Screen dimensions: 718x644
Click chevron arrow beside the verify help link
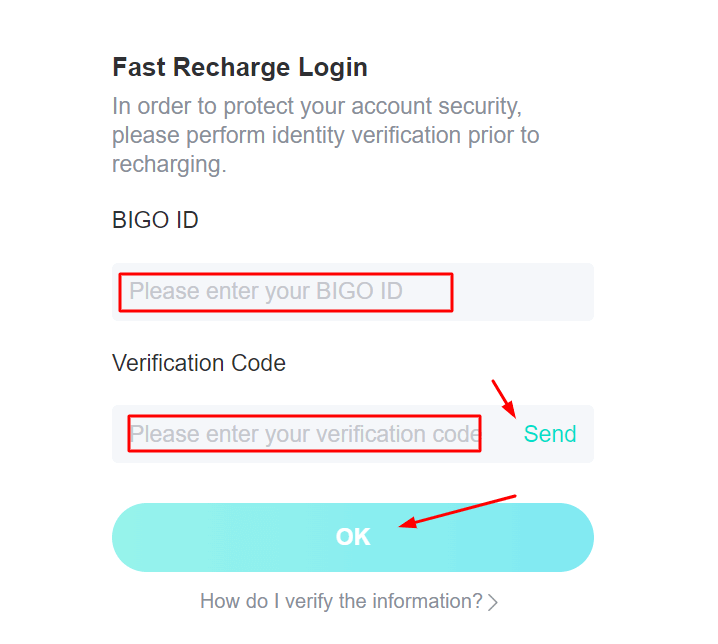click(492, 602)
